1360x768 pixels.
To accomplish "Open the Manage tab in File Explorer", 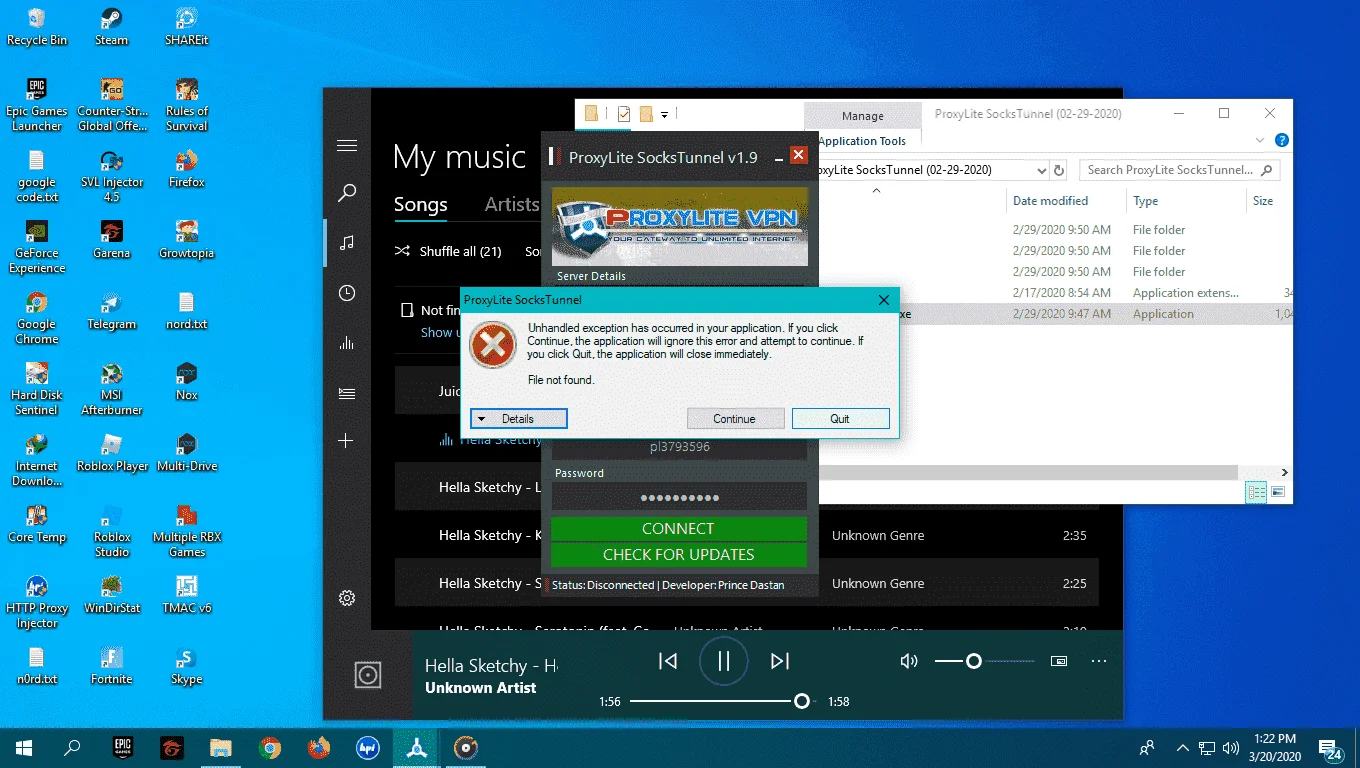I will 862,116.
